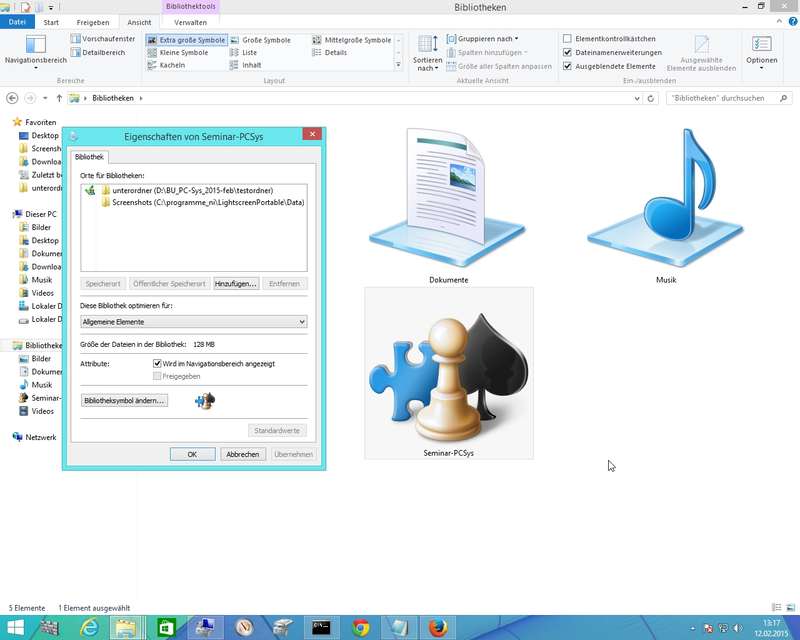This screenshot has height=640, width=800.
Task: Open address bar history dropdown
Action: coord(637,99)
